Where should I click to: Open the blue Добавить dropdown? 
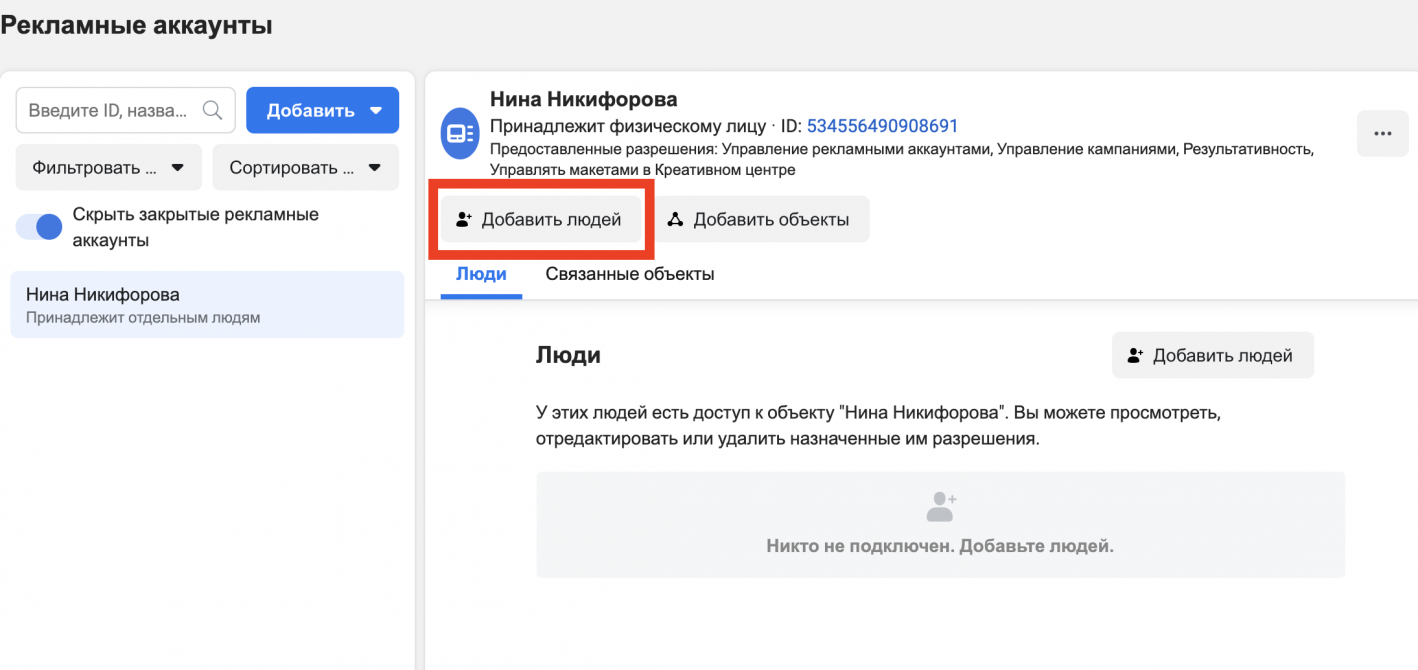point(322,110)
